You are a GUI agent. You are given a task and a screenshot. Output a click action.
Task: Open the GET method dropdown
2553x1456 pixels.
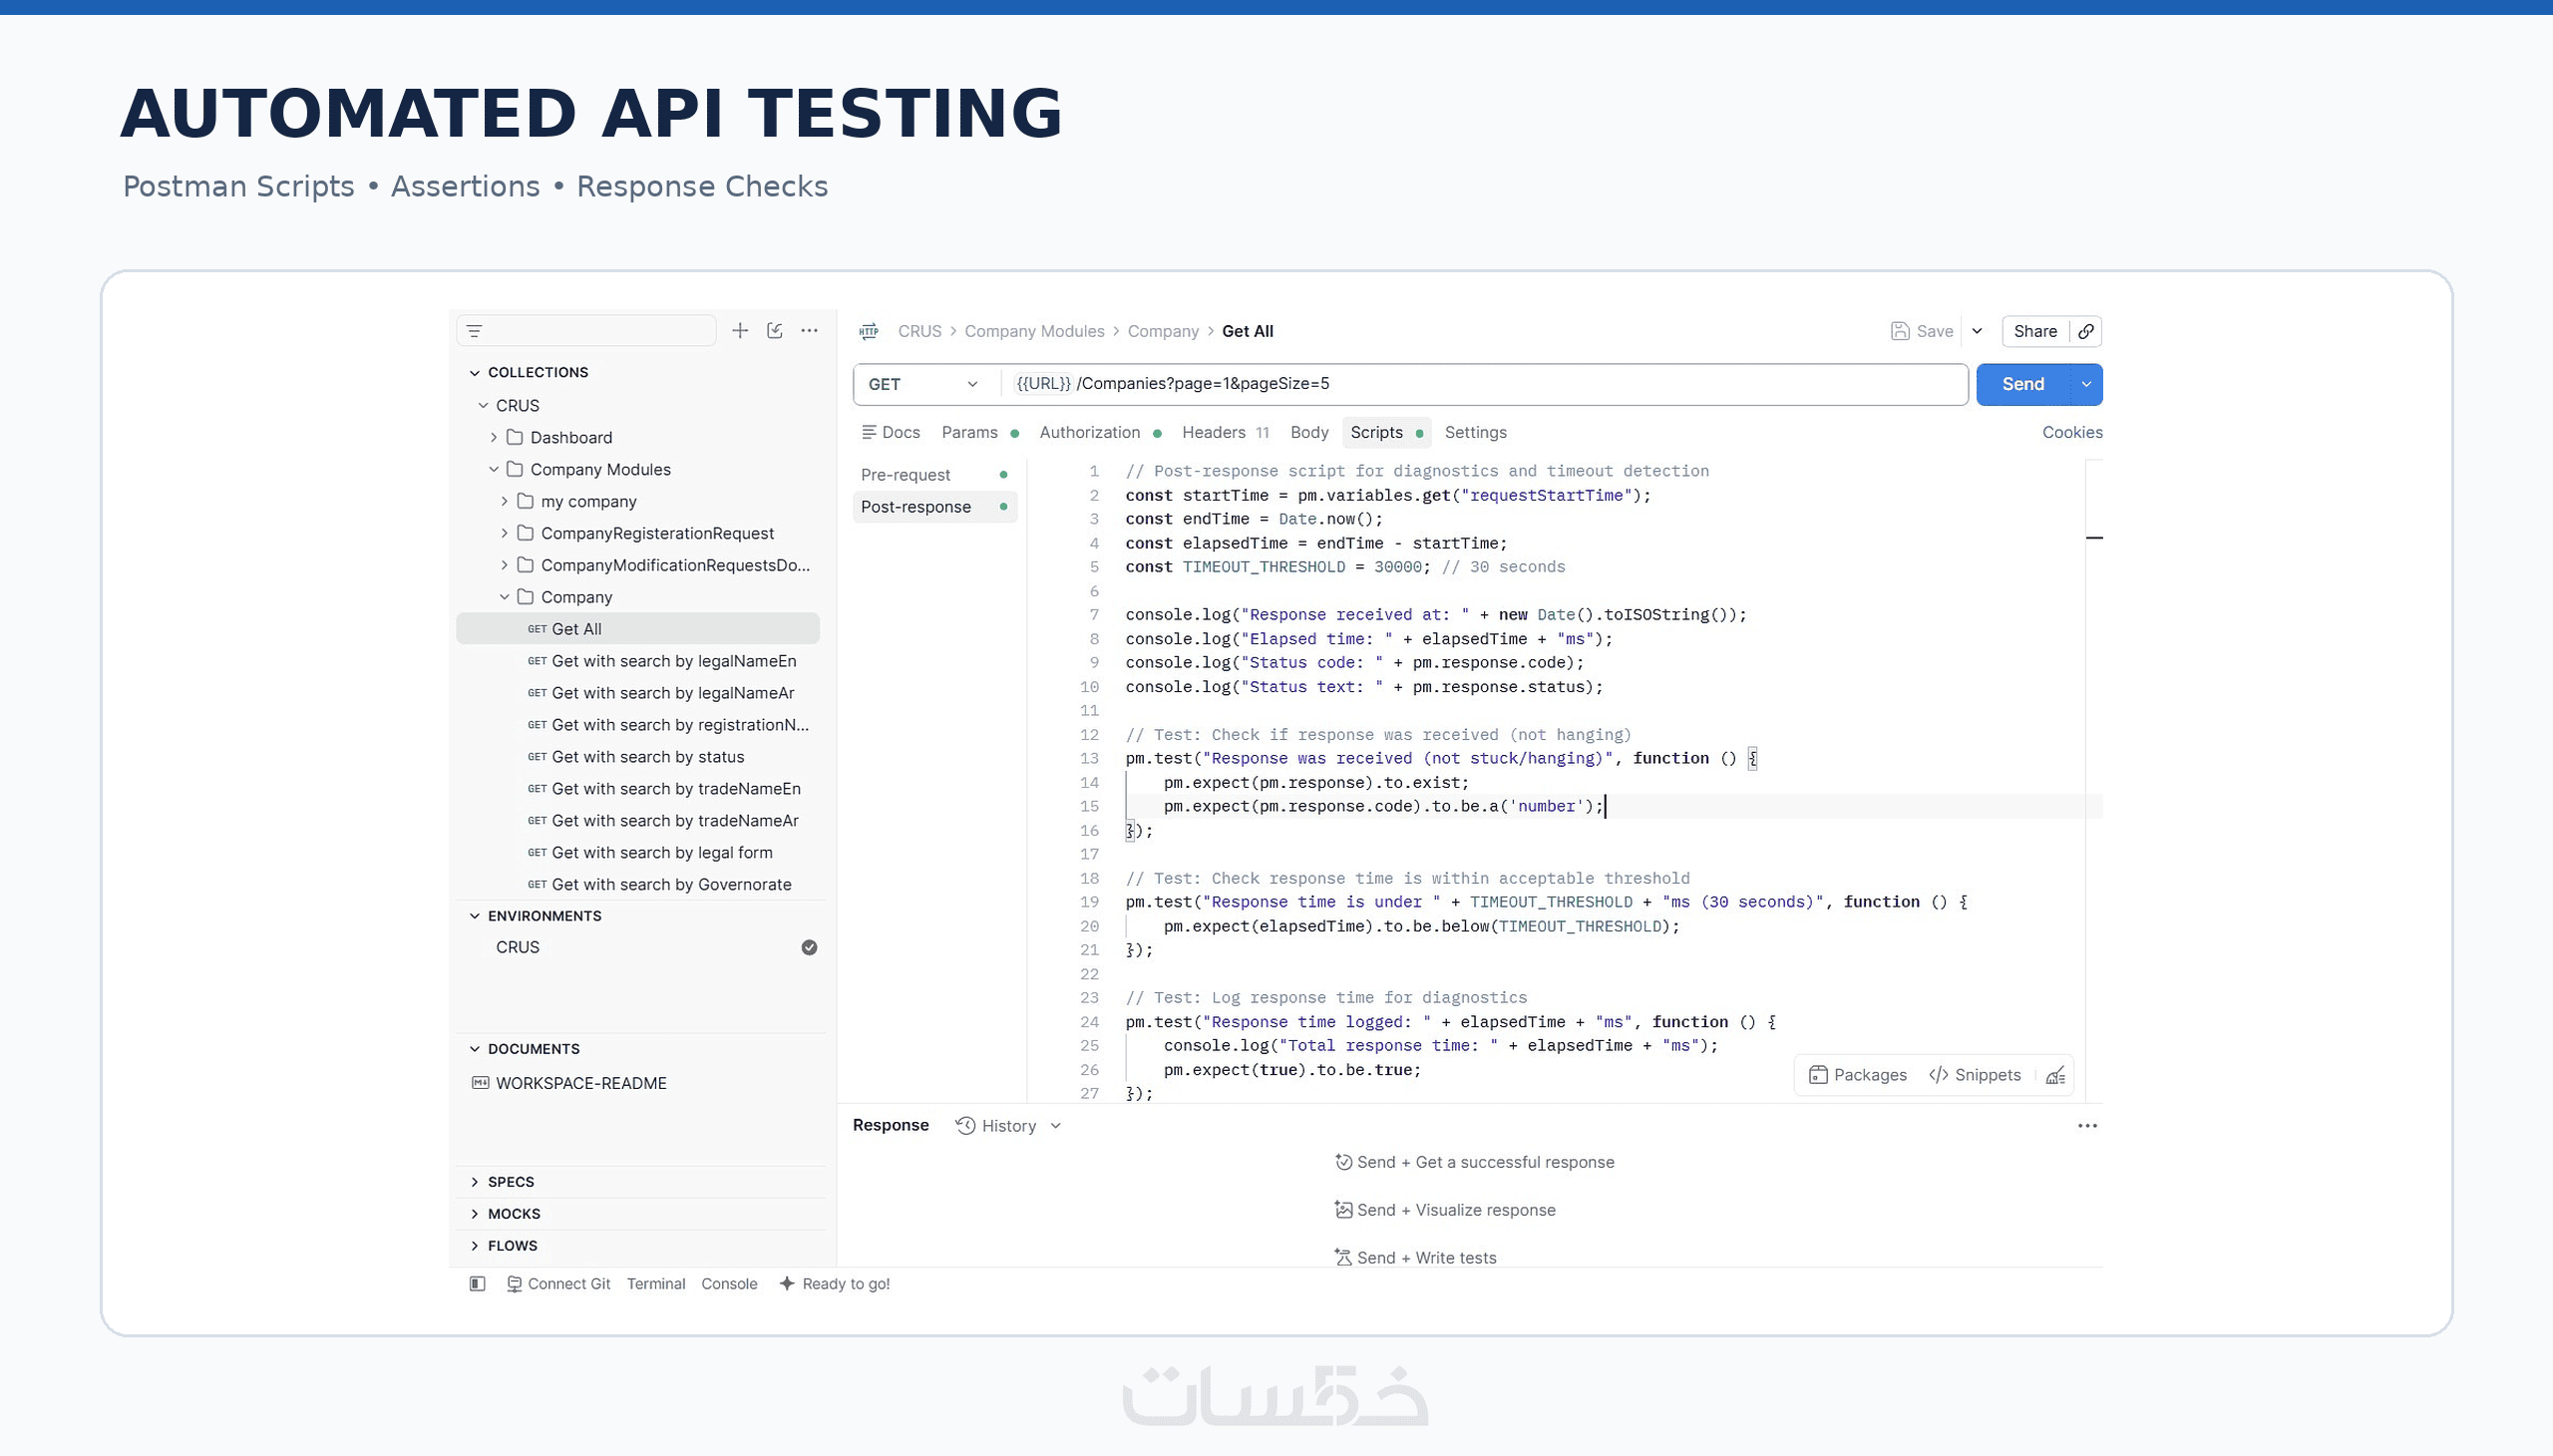point(922,384)
